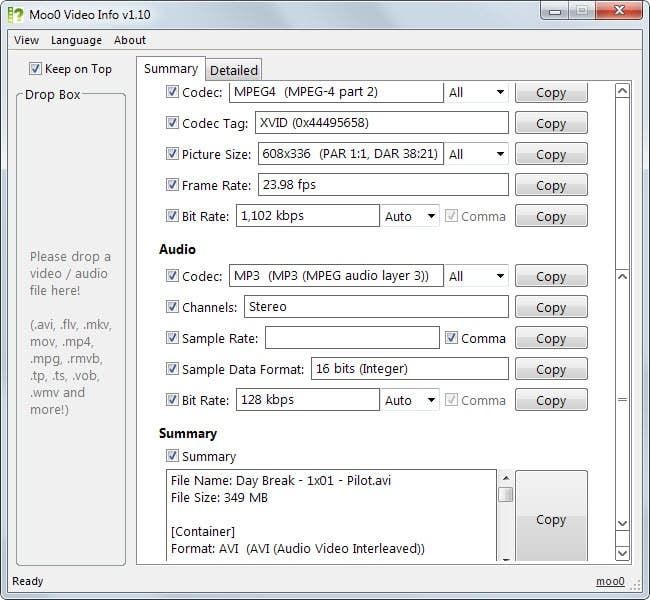Uncheck the Channels checkbox
The image size is (650, 600).
[172, 307]
